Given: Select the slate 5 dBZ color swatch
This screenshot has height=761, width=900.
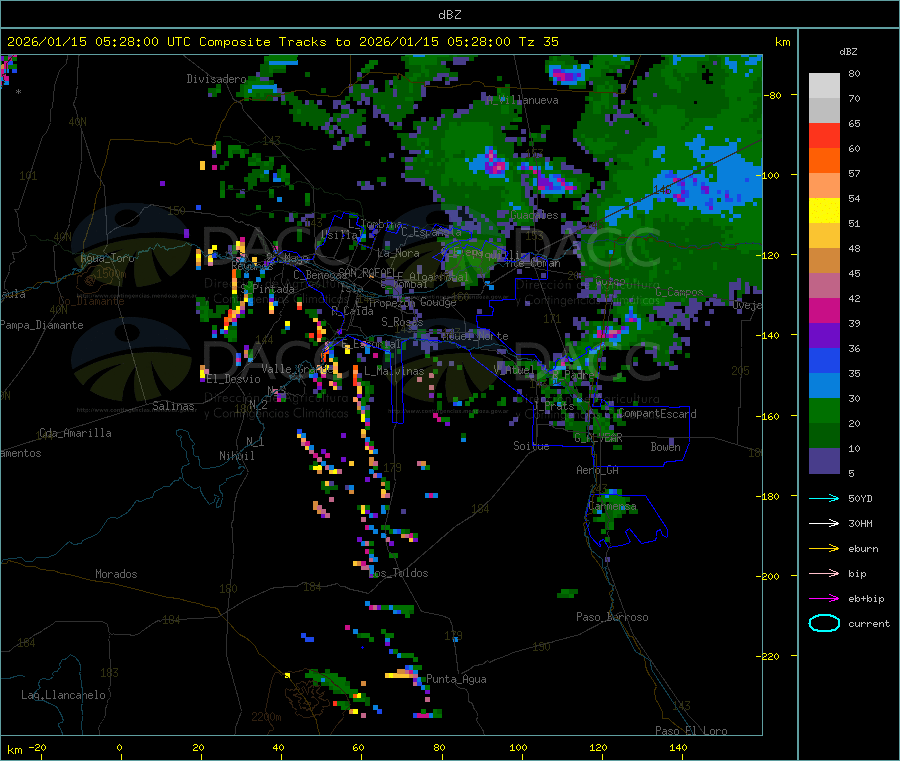Looking at the screenshot, I should click(824, 461).
